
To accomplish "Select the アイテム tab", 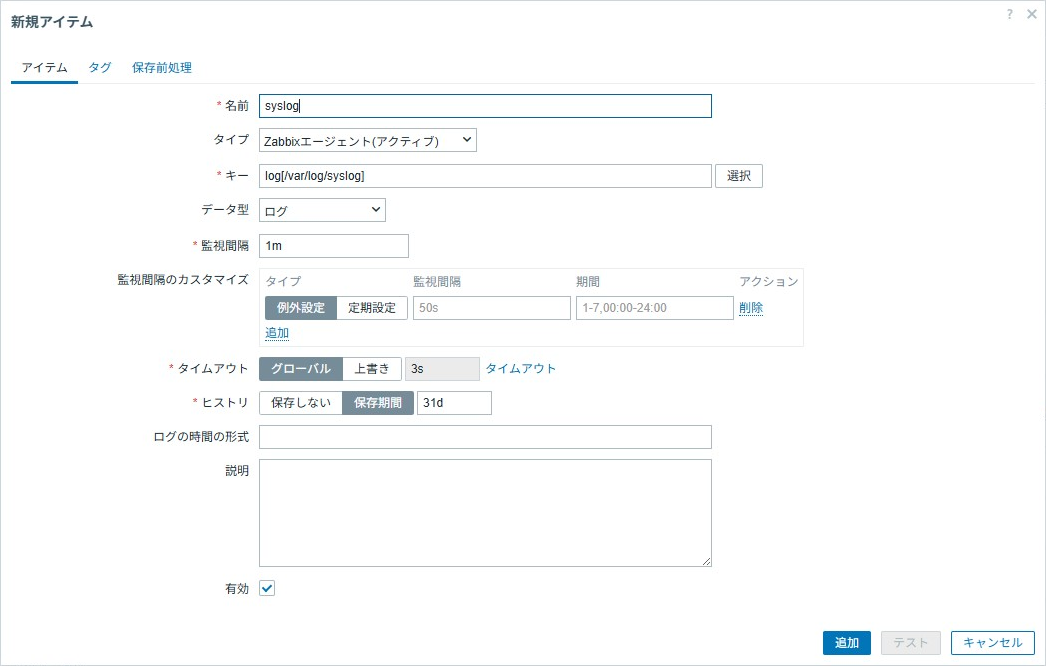I will tap(43, 67).
